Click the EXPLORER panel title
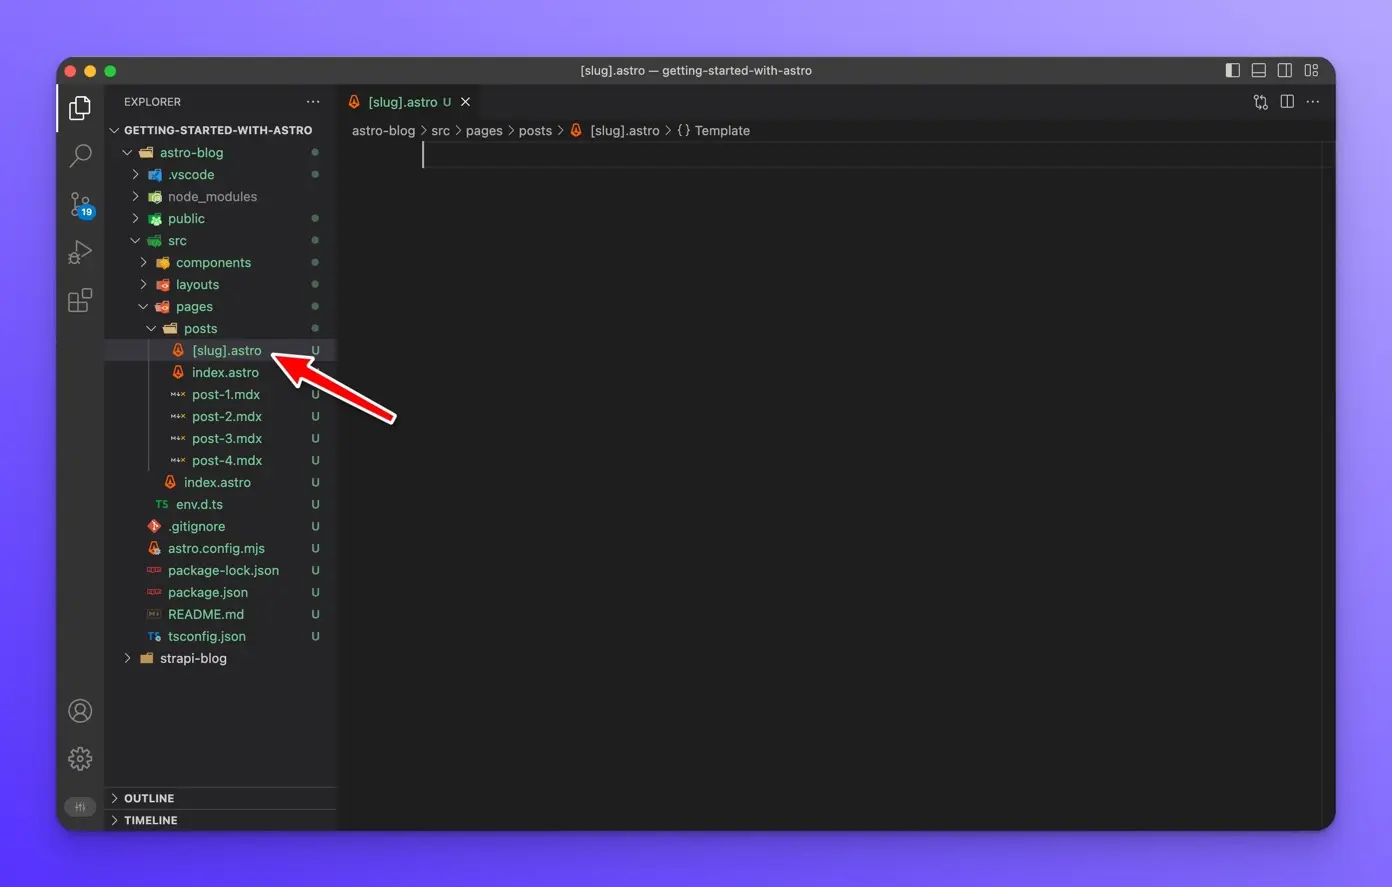Screen dimensions: 1392x887 152,102
